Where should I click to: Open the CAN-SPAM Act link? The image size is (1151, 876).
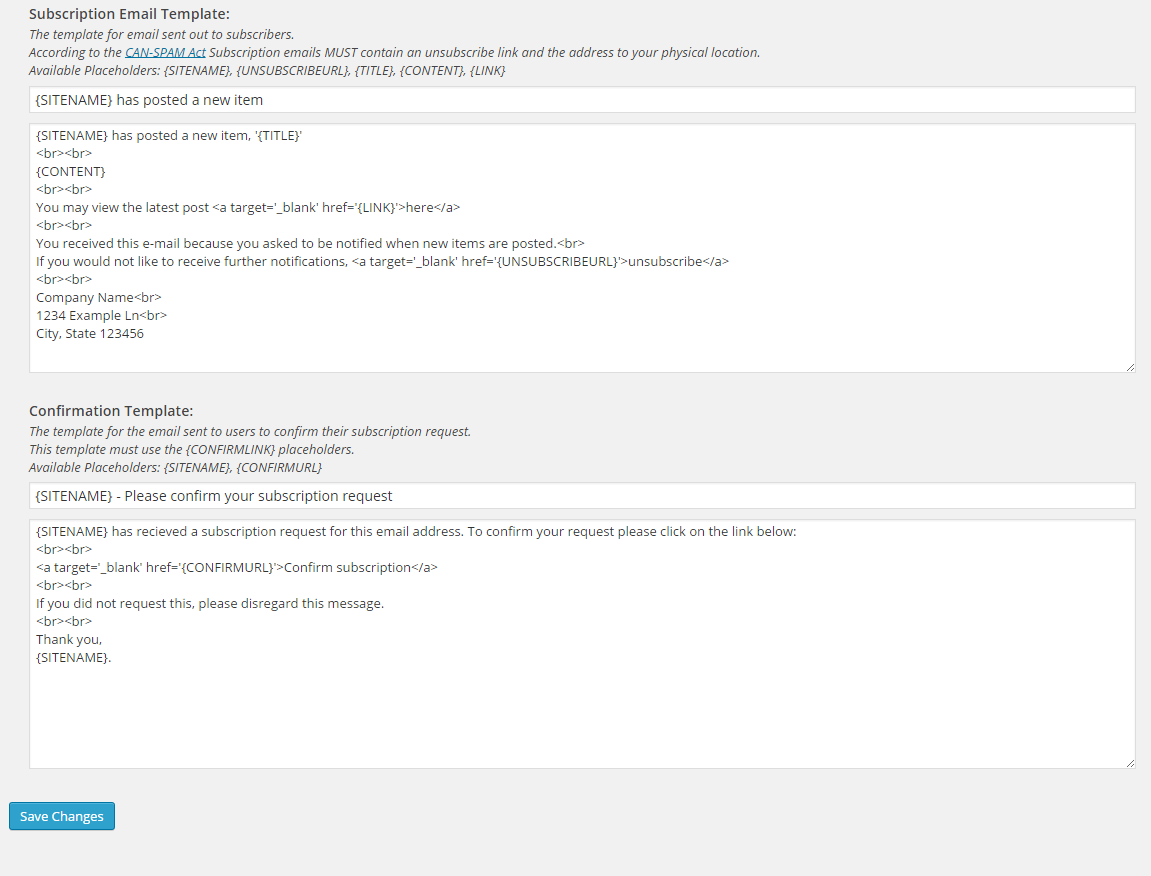pyautogui.click(x=165, y=53)
